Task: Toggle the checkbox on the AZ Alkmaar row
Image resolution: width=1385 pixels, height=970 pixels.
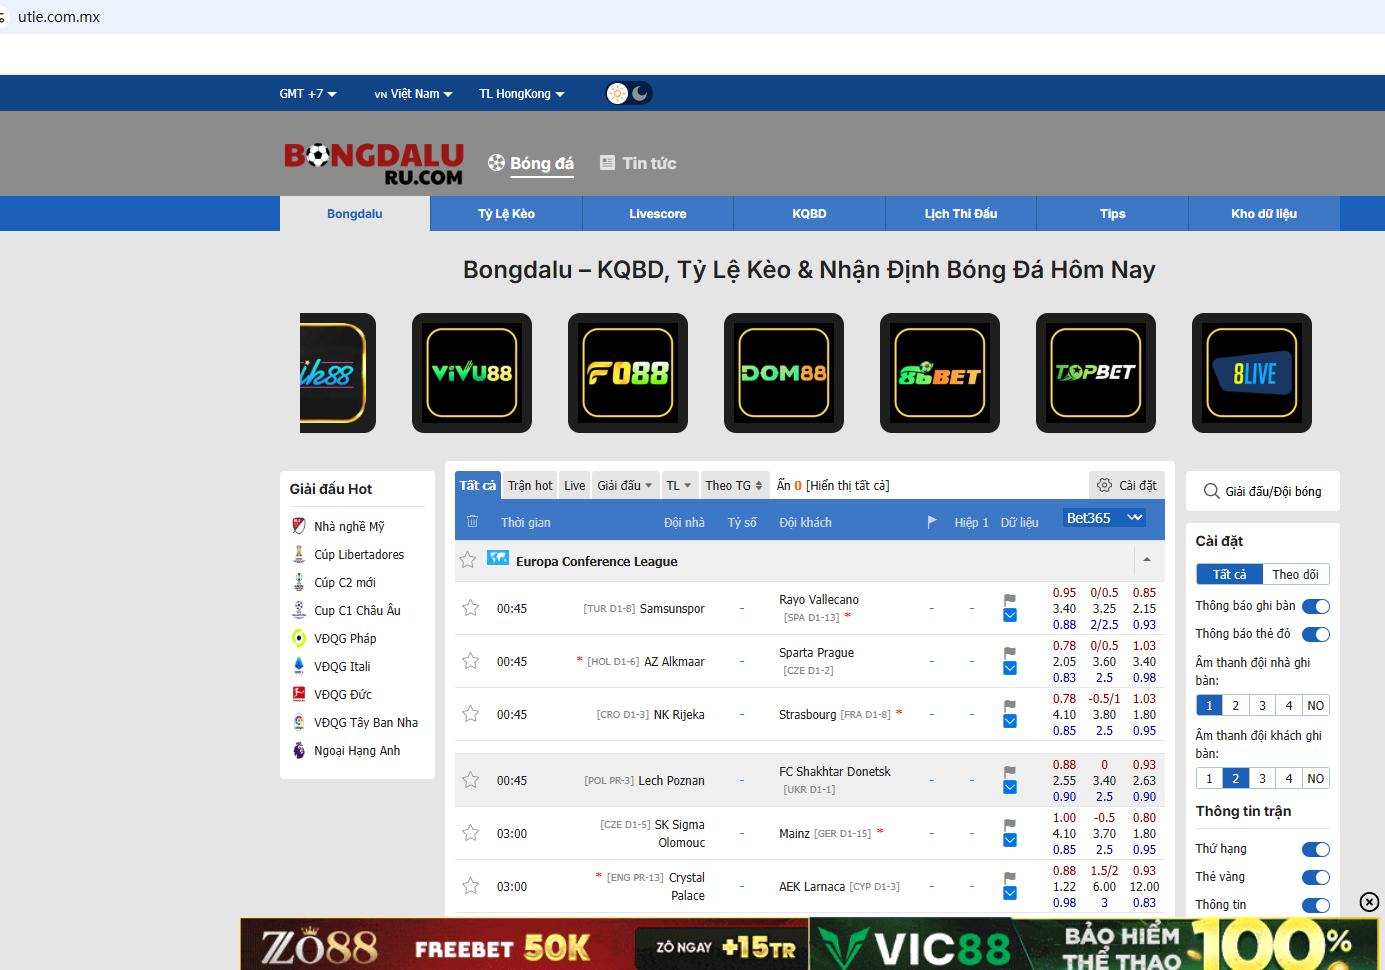Action: (x=1010, y=669)
